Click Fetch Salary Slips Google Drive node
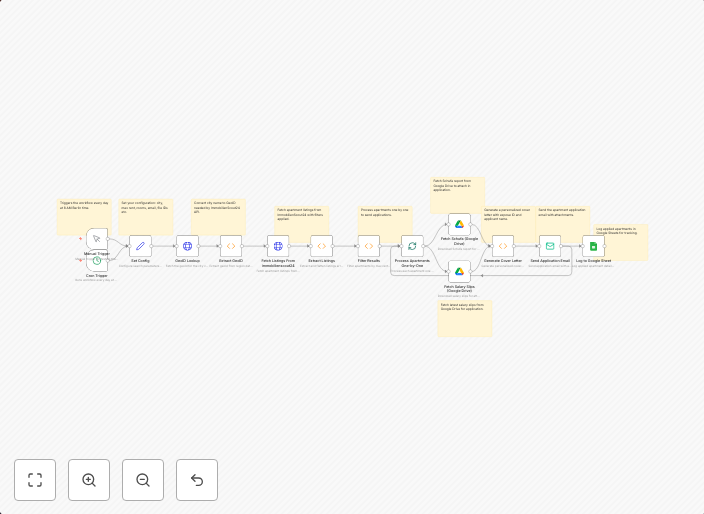The image size is (704, 514). click(x=459, y=271)
